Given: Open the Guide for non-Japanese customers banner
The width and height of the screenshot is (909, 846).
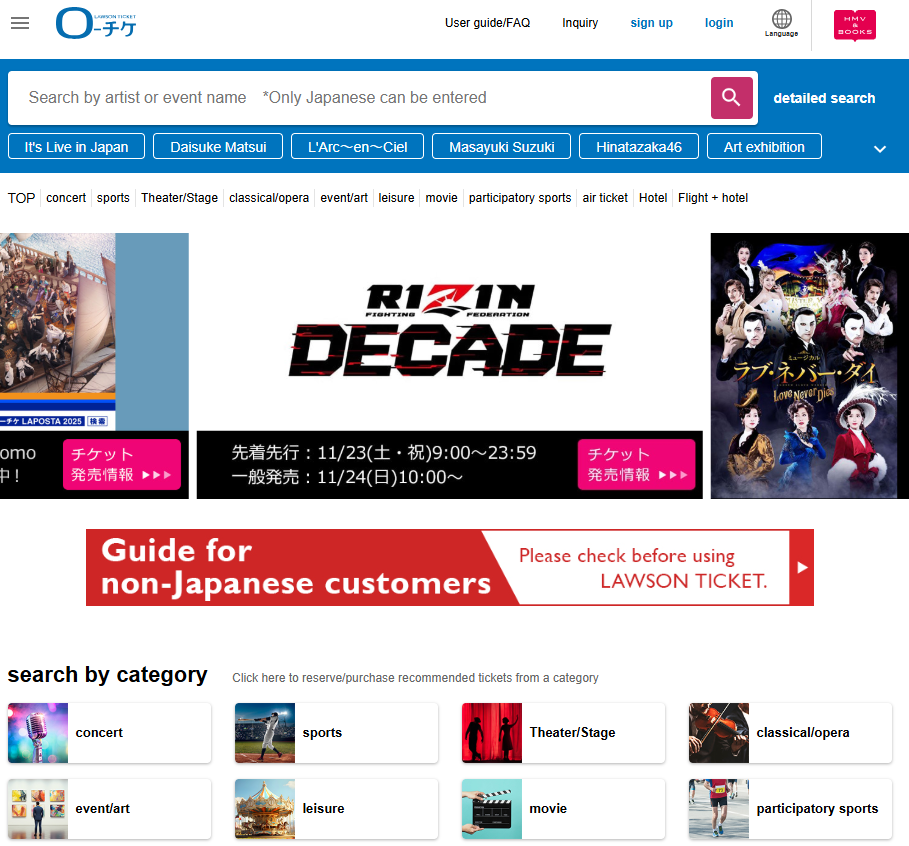Looking at the screenshot, I should 449,567.
